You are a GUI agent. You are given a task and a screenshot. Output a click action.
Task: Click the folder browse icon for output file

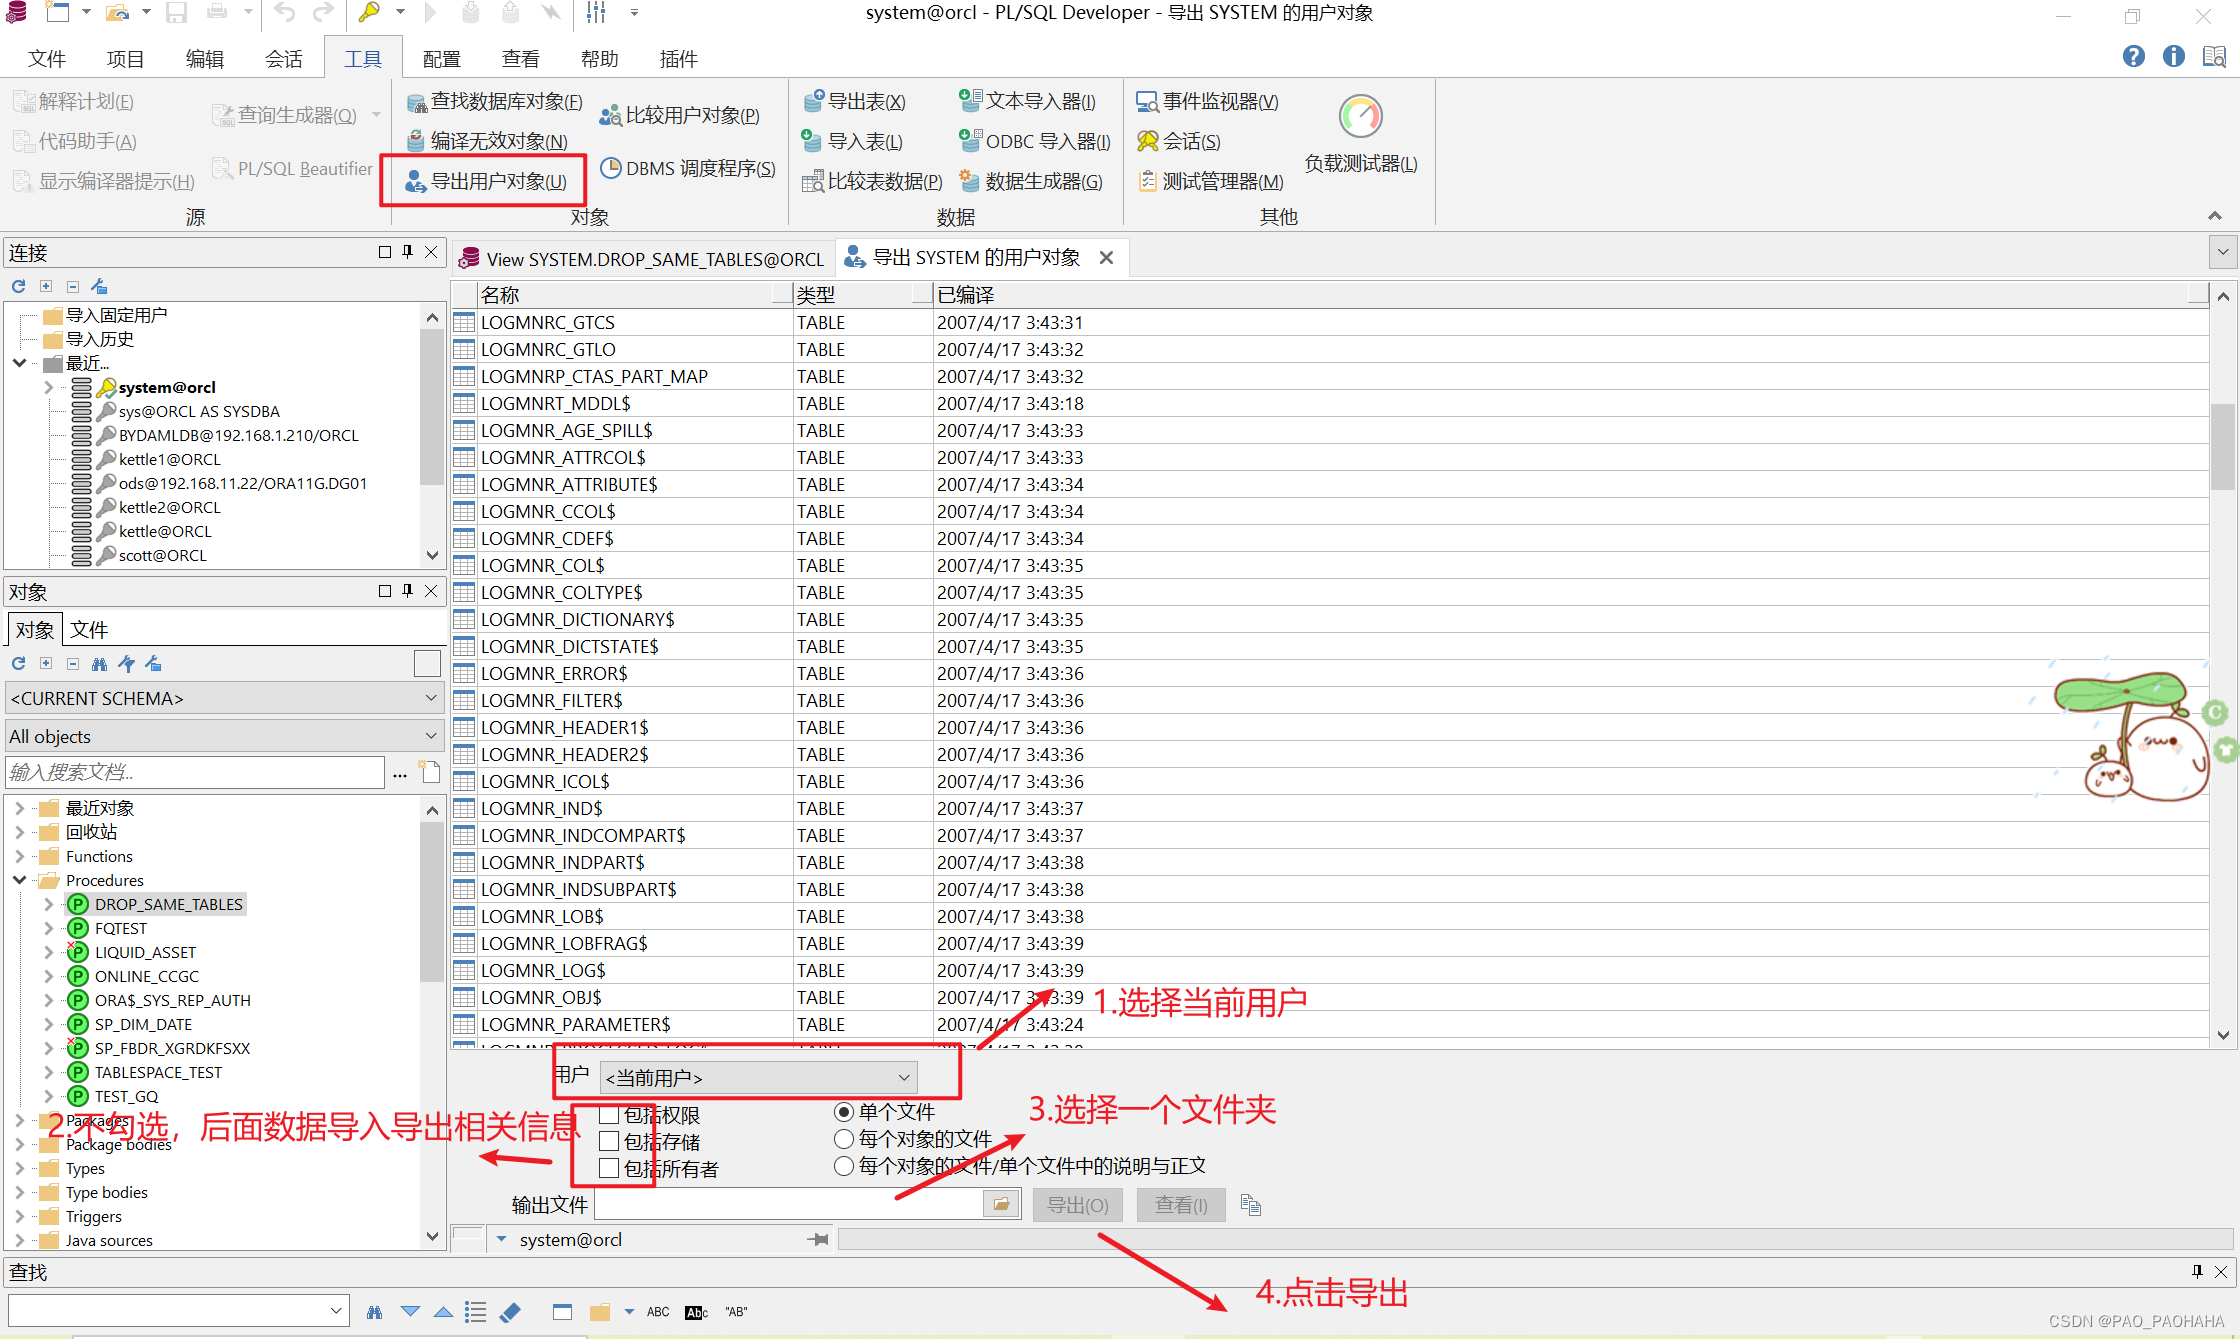[1001, 1205]
